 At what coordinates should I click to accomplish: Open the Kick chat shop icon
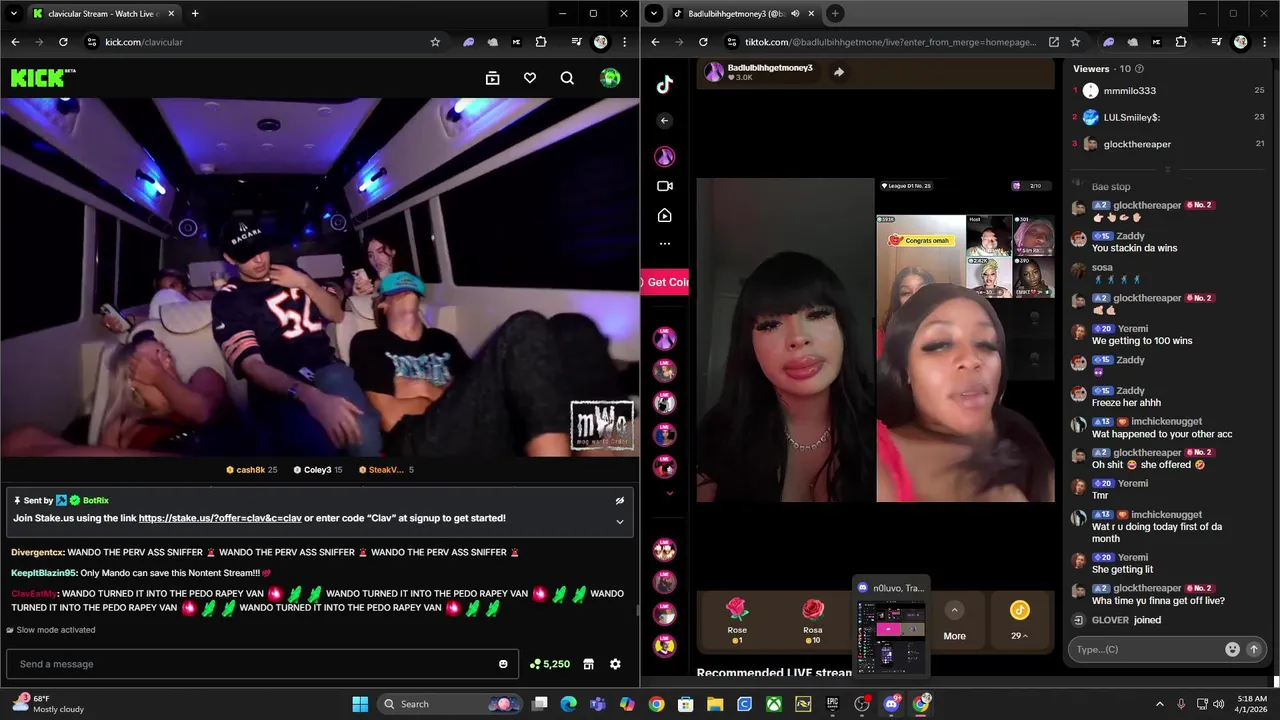click(589, 664)
